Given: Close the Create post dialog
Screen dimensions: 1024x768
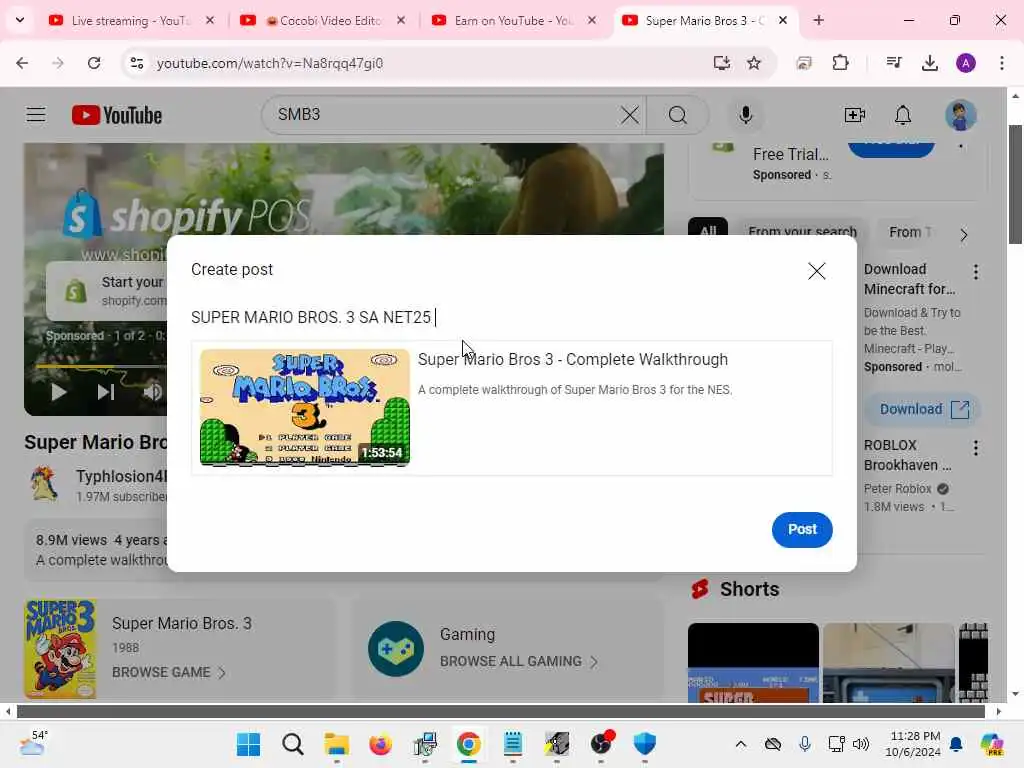Looking at the screenshot, I should 816,271.
